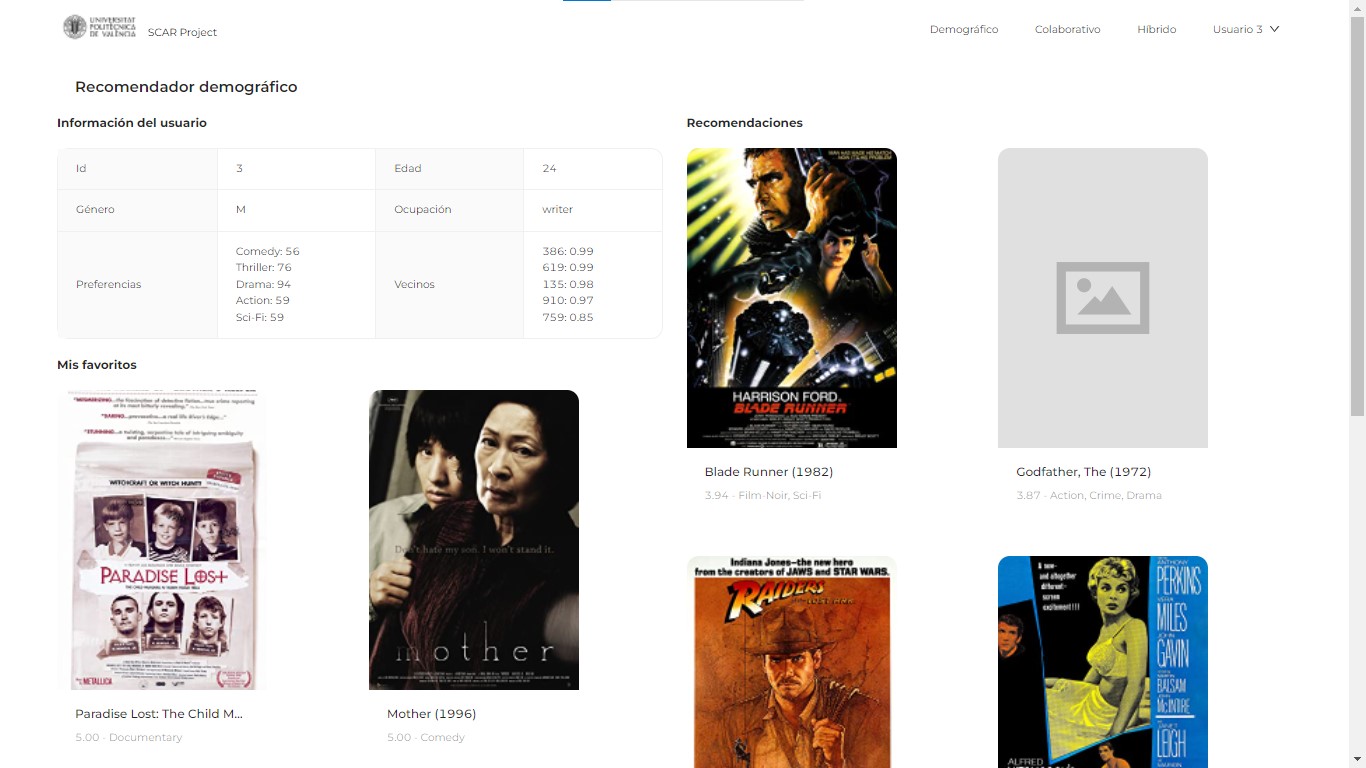The height and width of the screenshot is (768, 1366).
Task: Click the 5.00 - Documentary subtitle
Action: point(128,738)
